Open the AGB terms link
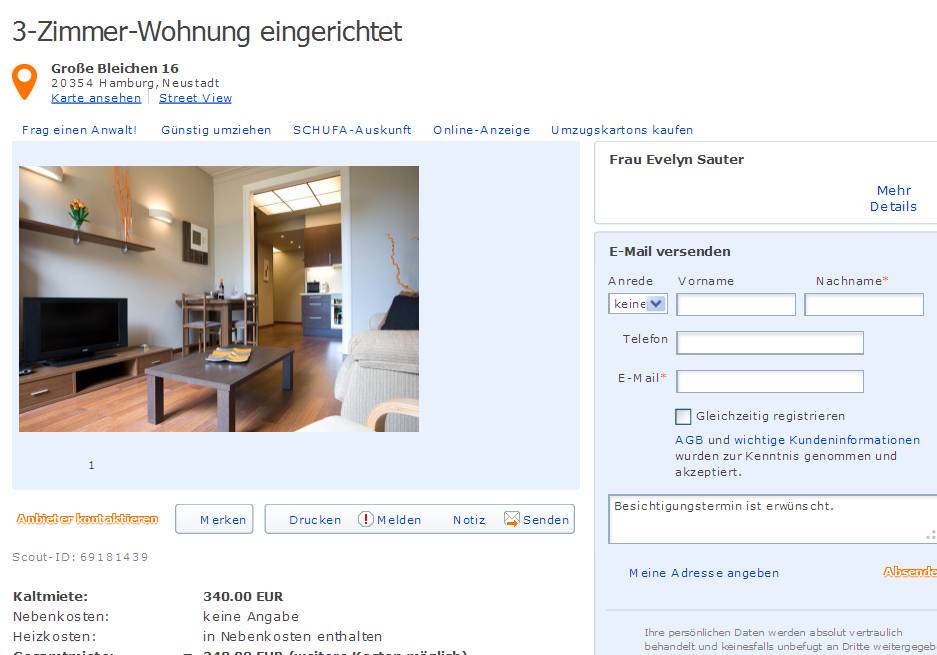The height and width of the screenshot is (655, 937). pyautogui.click(x=689, y=440)
